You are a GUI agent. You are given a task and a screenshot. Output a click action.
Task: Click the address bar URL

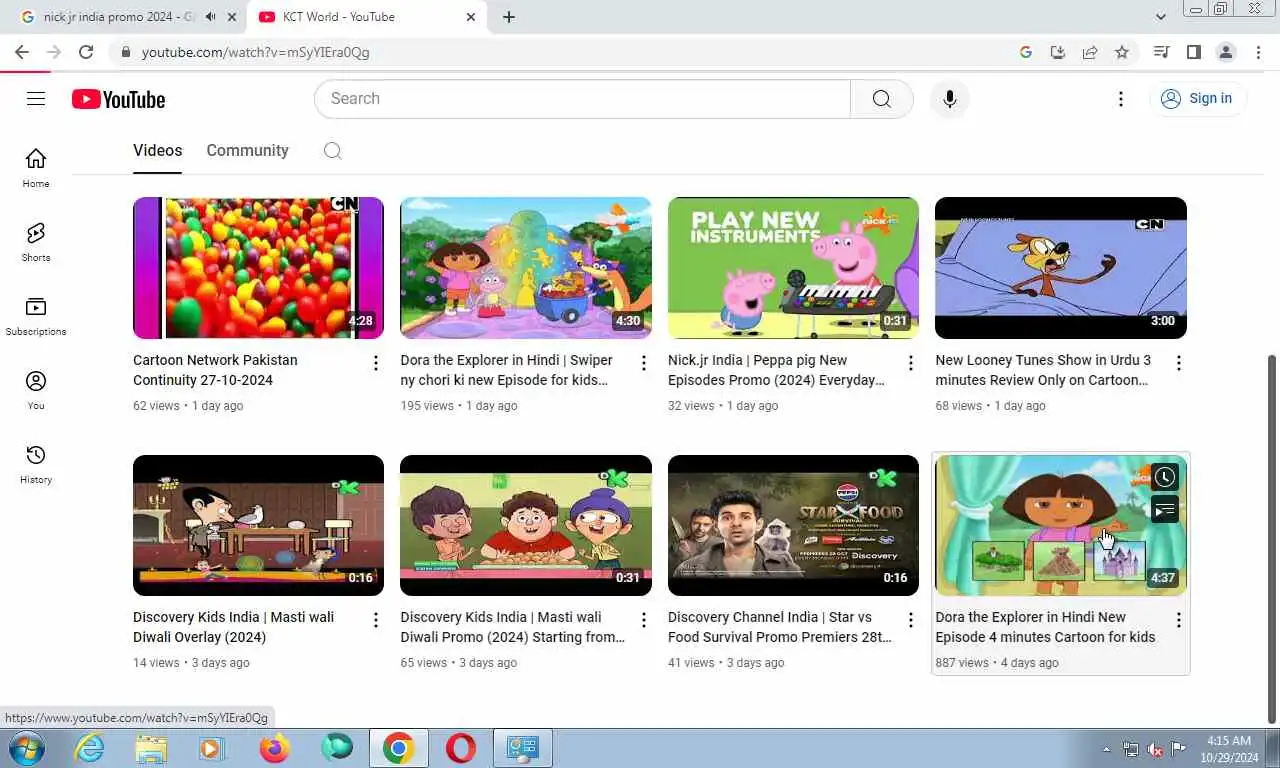(255, 52)
